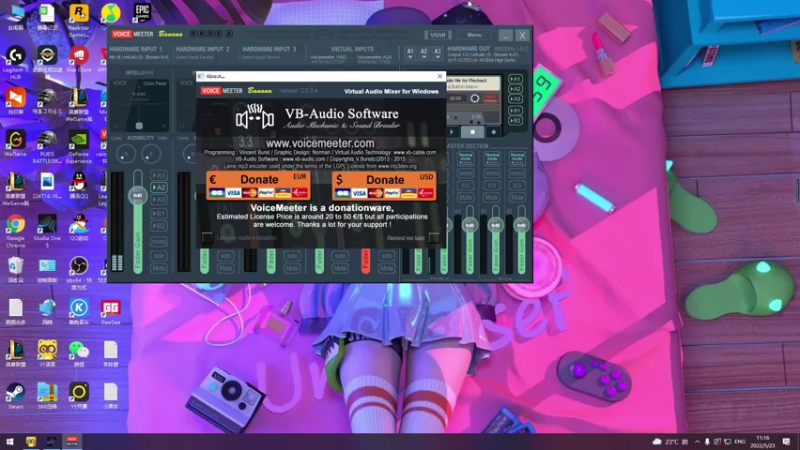Image resolution: width=800 pixels, height=450 pixels.
Task: Open the PUBG BATTLEGROUNDS desktop icon
Action: pos(47,147)
